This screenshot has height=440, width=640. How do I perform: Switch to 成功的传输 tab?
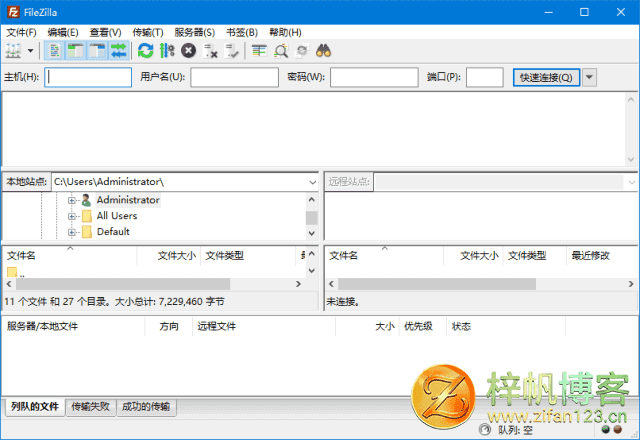pos(146,407)
